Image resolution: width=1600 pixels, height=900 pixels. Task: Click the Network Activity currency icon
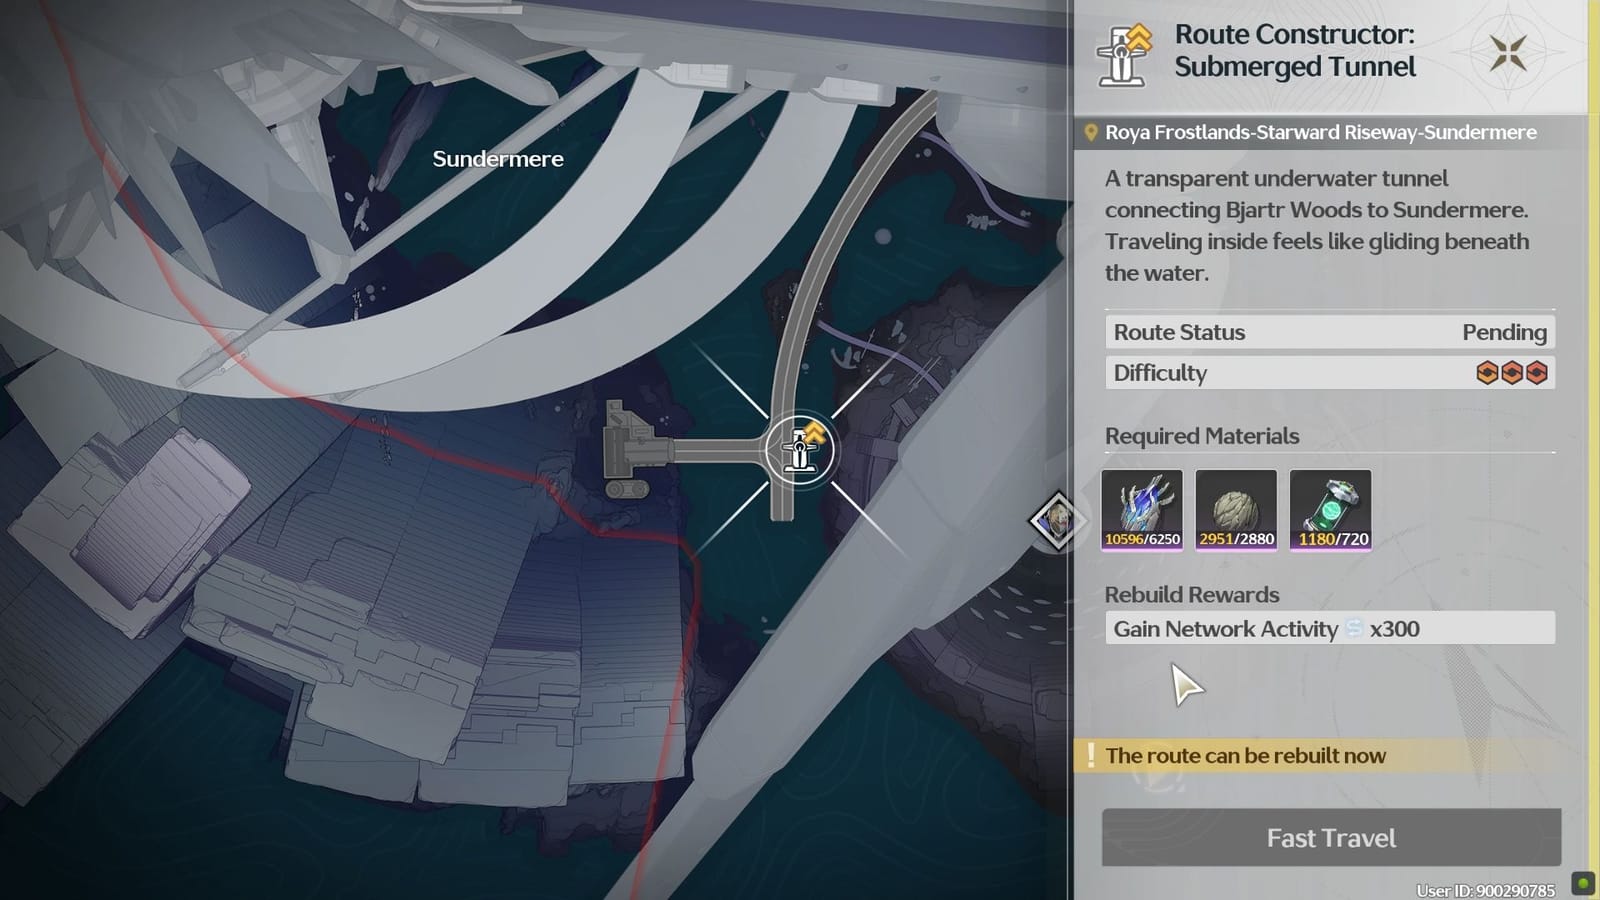[1354, 629]
